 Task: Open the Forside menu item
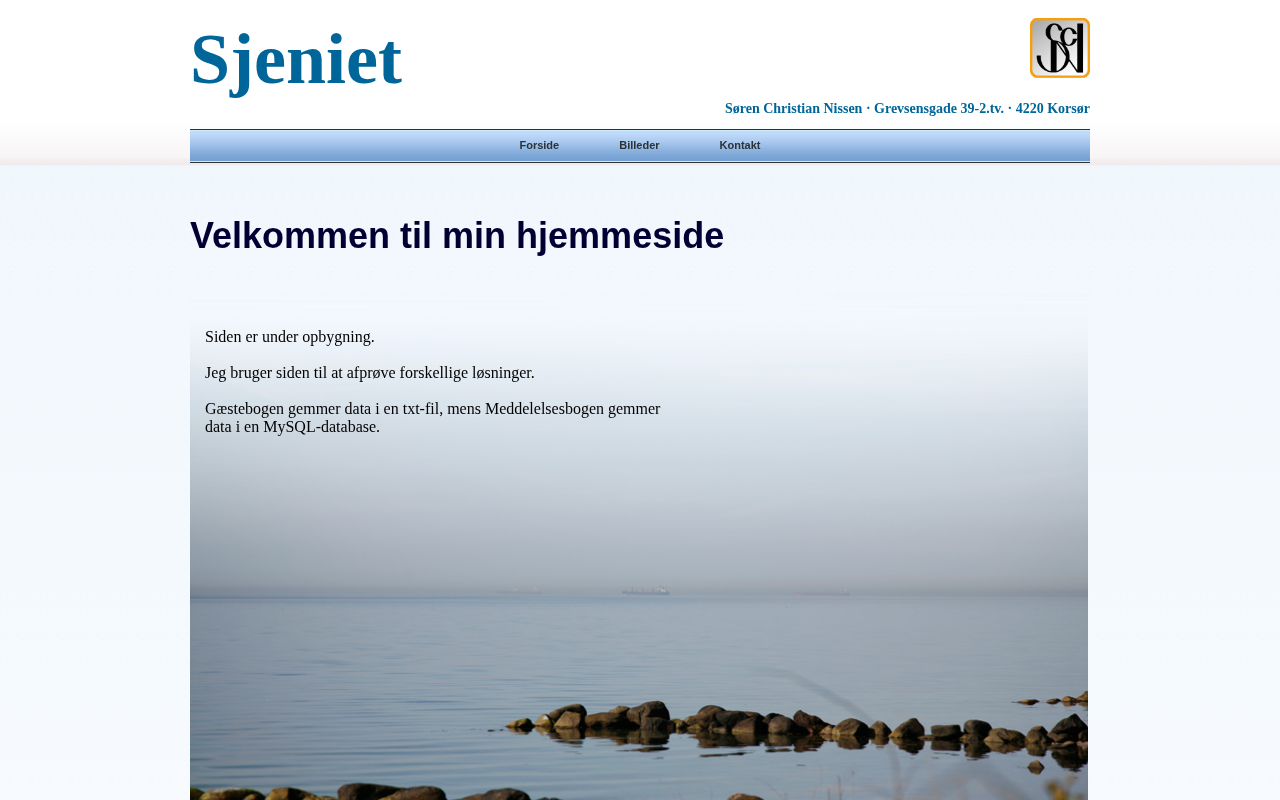click(539, 145)
